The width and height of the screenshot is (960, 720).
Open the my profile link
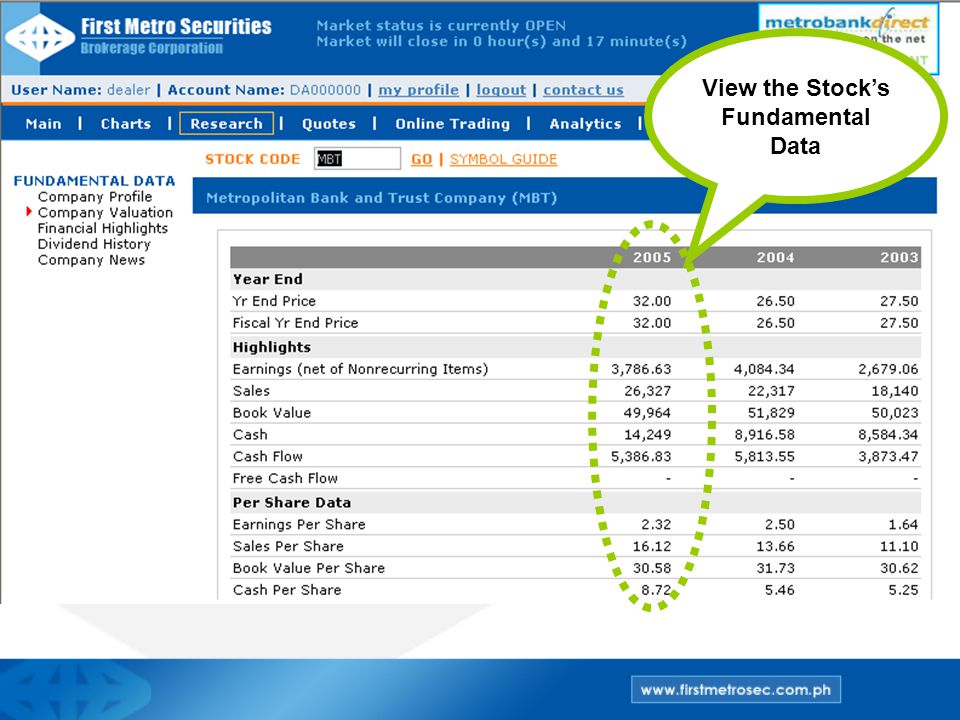point(418,90)
